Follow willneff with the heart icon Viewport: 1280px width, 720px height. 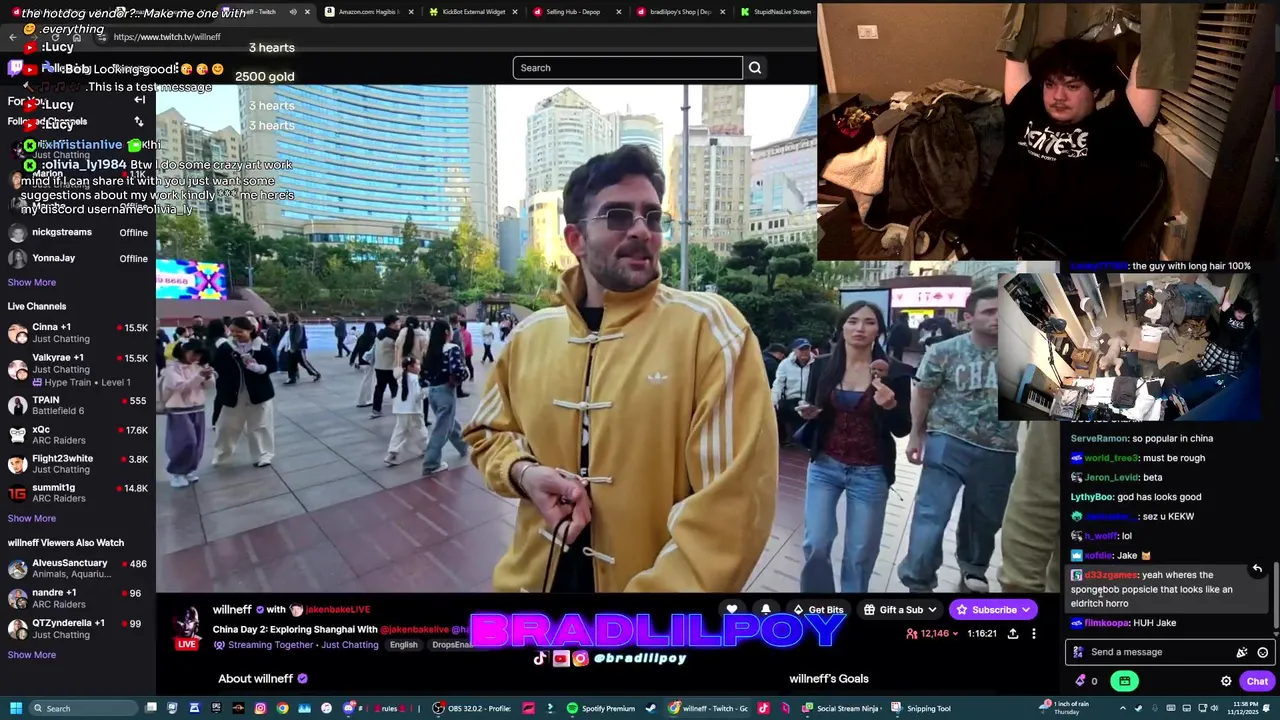[732, 609]
